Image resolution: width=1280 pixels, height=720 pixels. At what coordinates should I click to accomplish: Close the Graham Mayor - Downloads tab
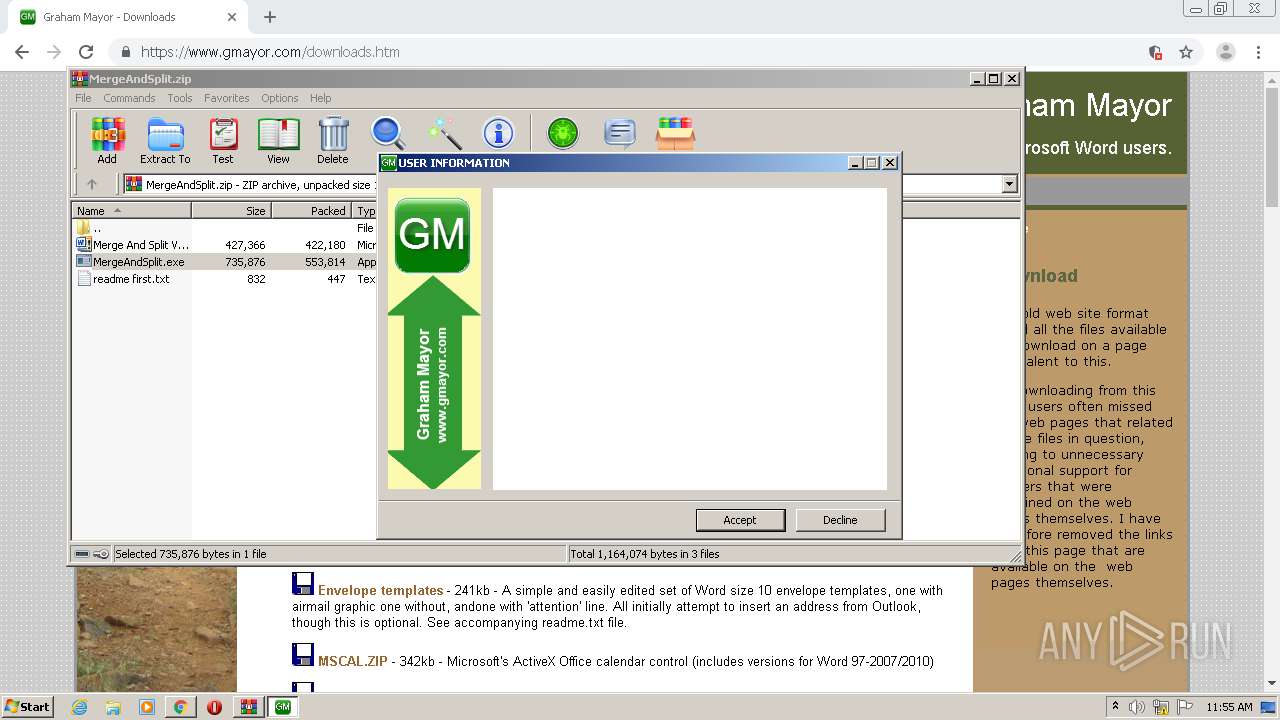[232, 17]
